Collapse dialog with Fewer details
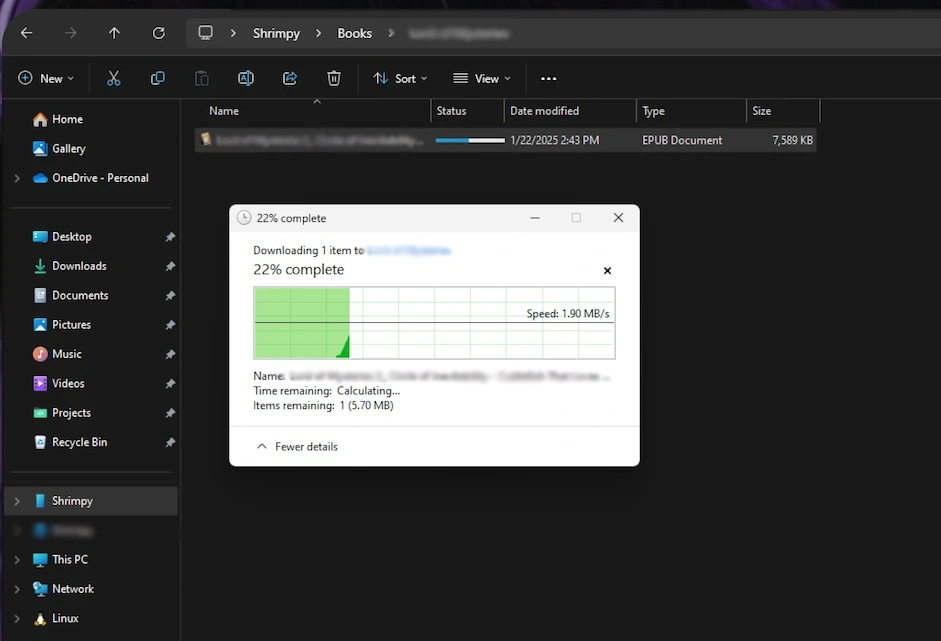 point(297,447)
